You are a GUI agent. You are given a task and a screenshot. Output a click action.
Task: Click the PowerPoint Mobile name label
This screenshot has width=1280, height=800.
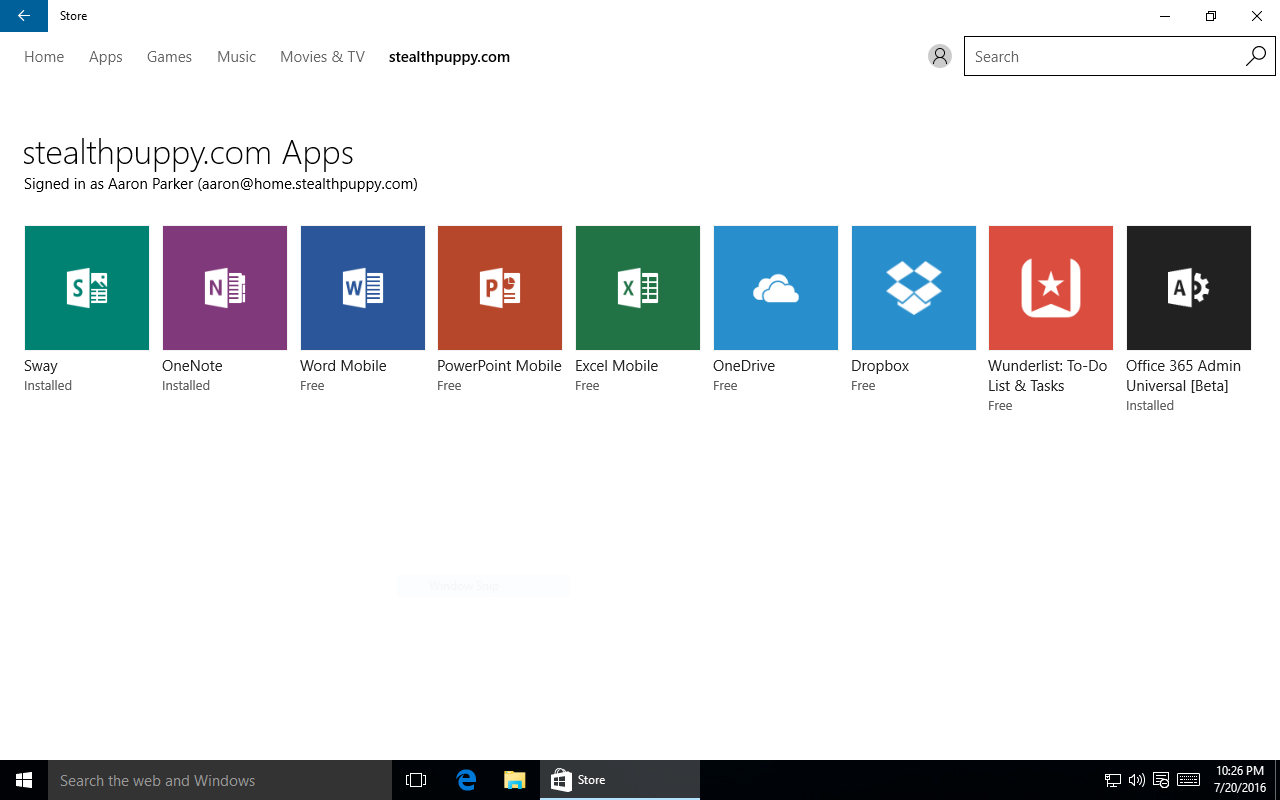499,366
